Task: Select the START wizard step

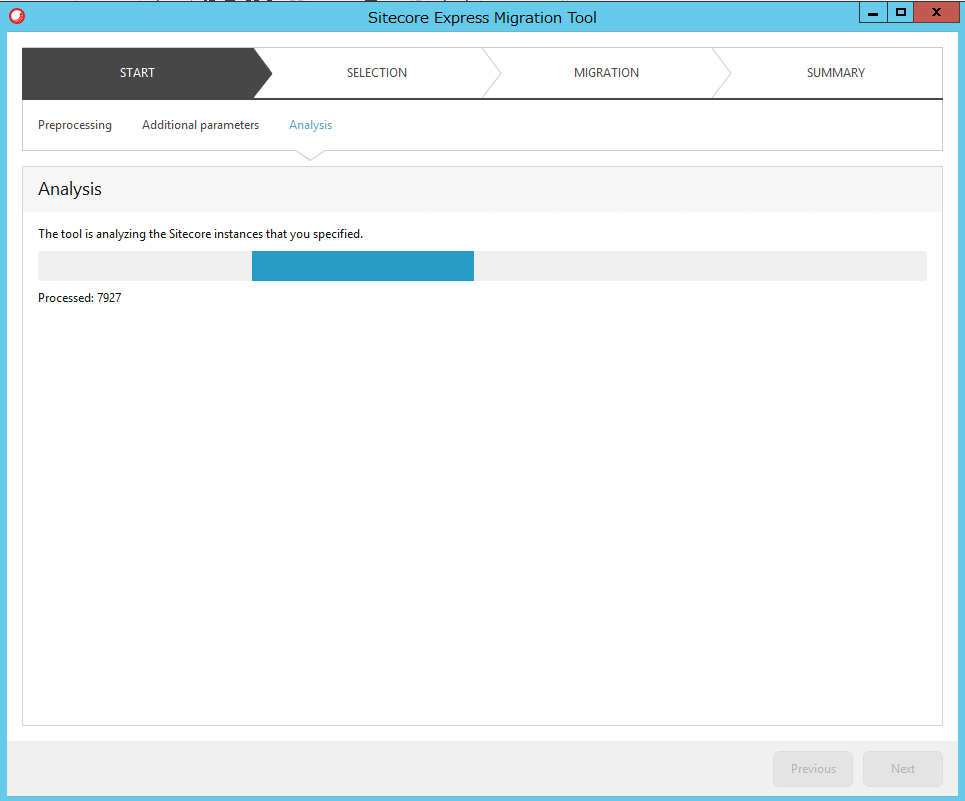Action: point(138,73)
